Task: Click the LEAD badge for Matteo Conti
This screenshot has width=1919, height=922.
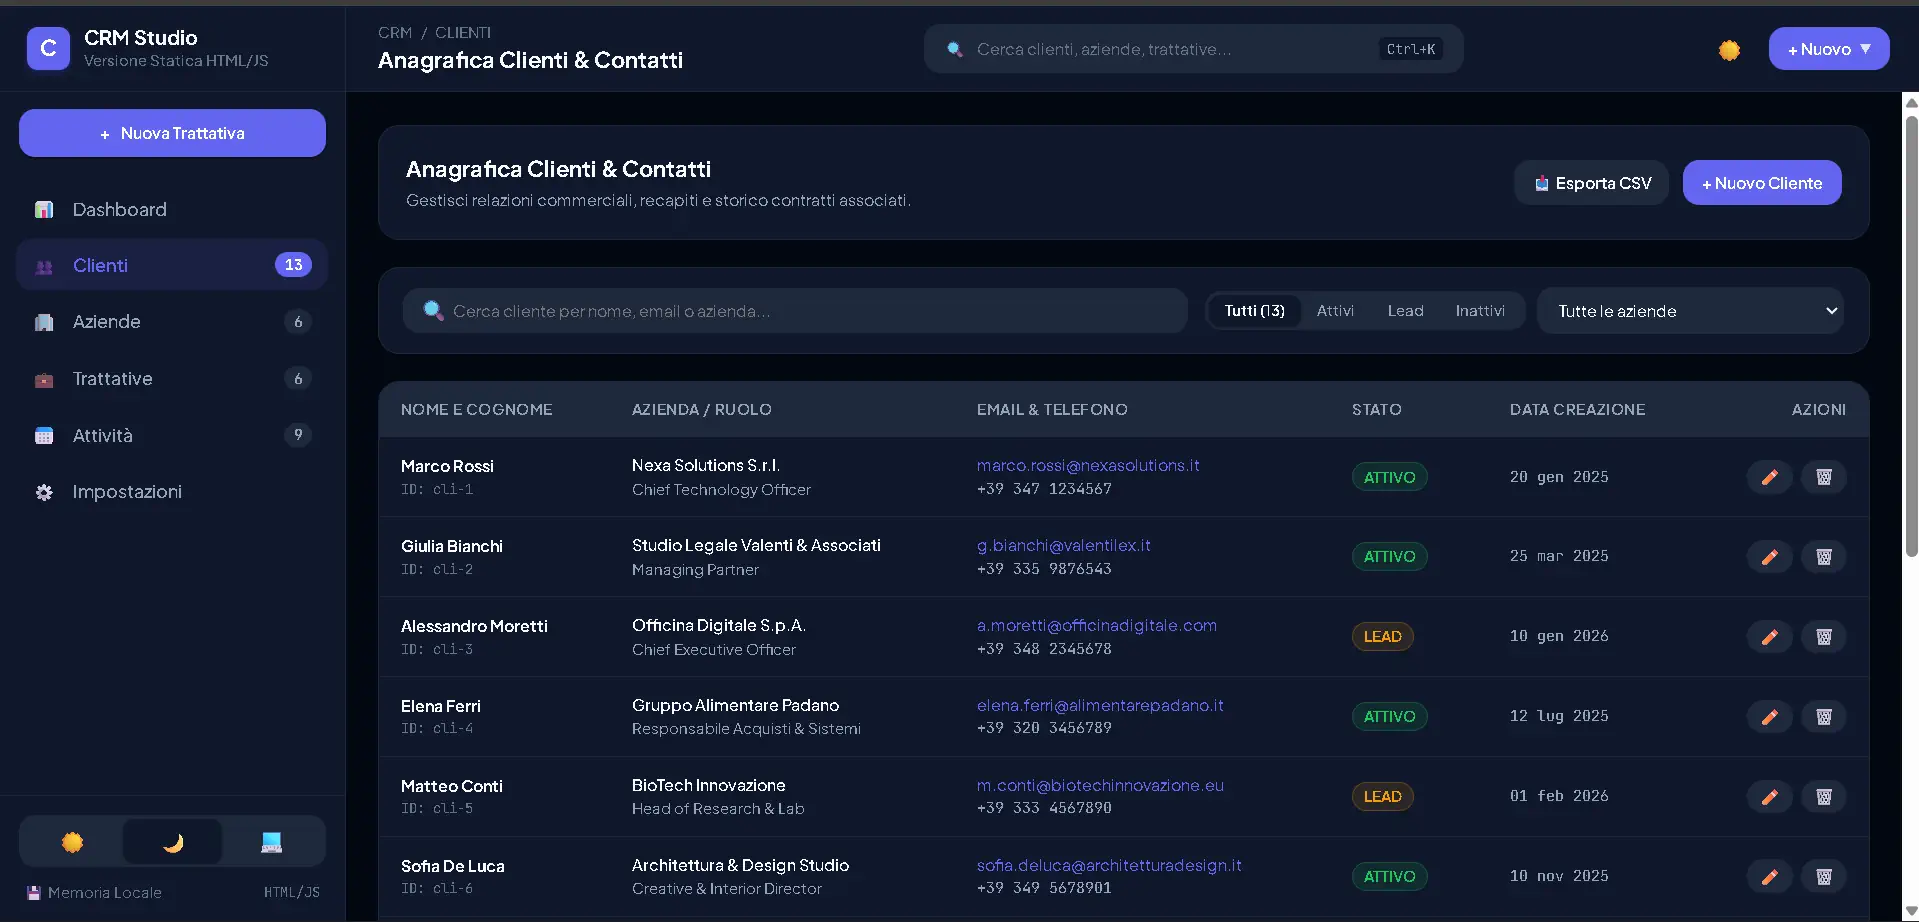Action: [x=1382, y=797]
